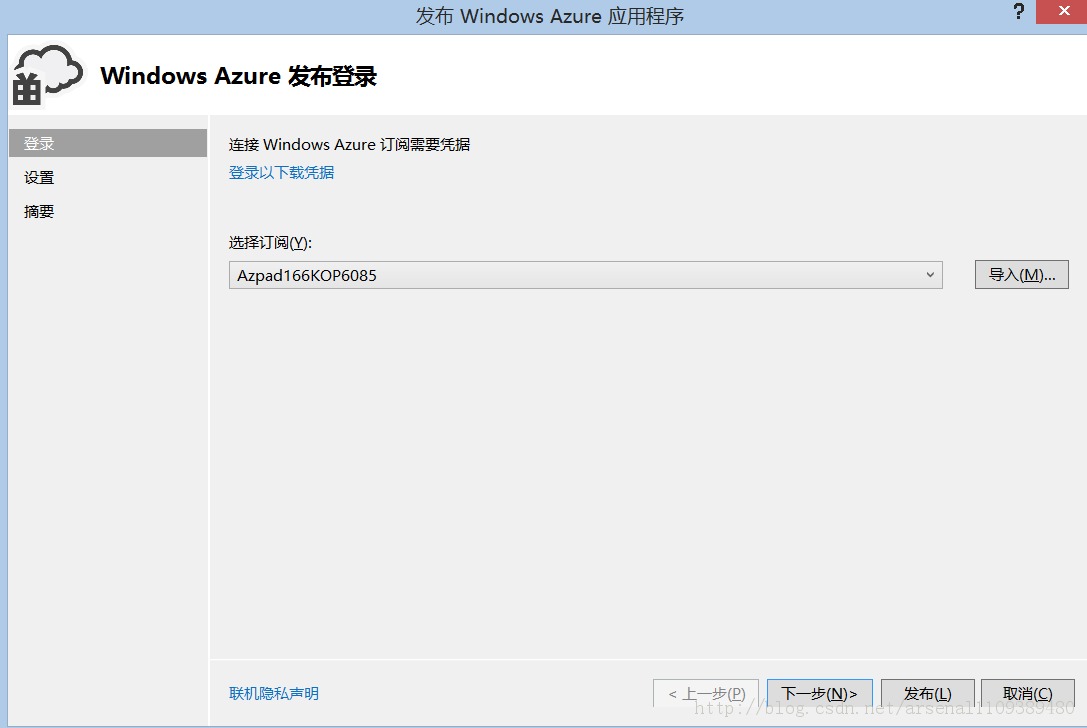Click the 发布(L) publish button
Viewport: 1087px width, 728px height.
coord(928,693)
